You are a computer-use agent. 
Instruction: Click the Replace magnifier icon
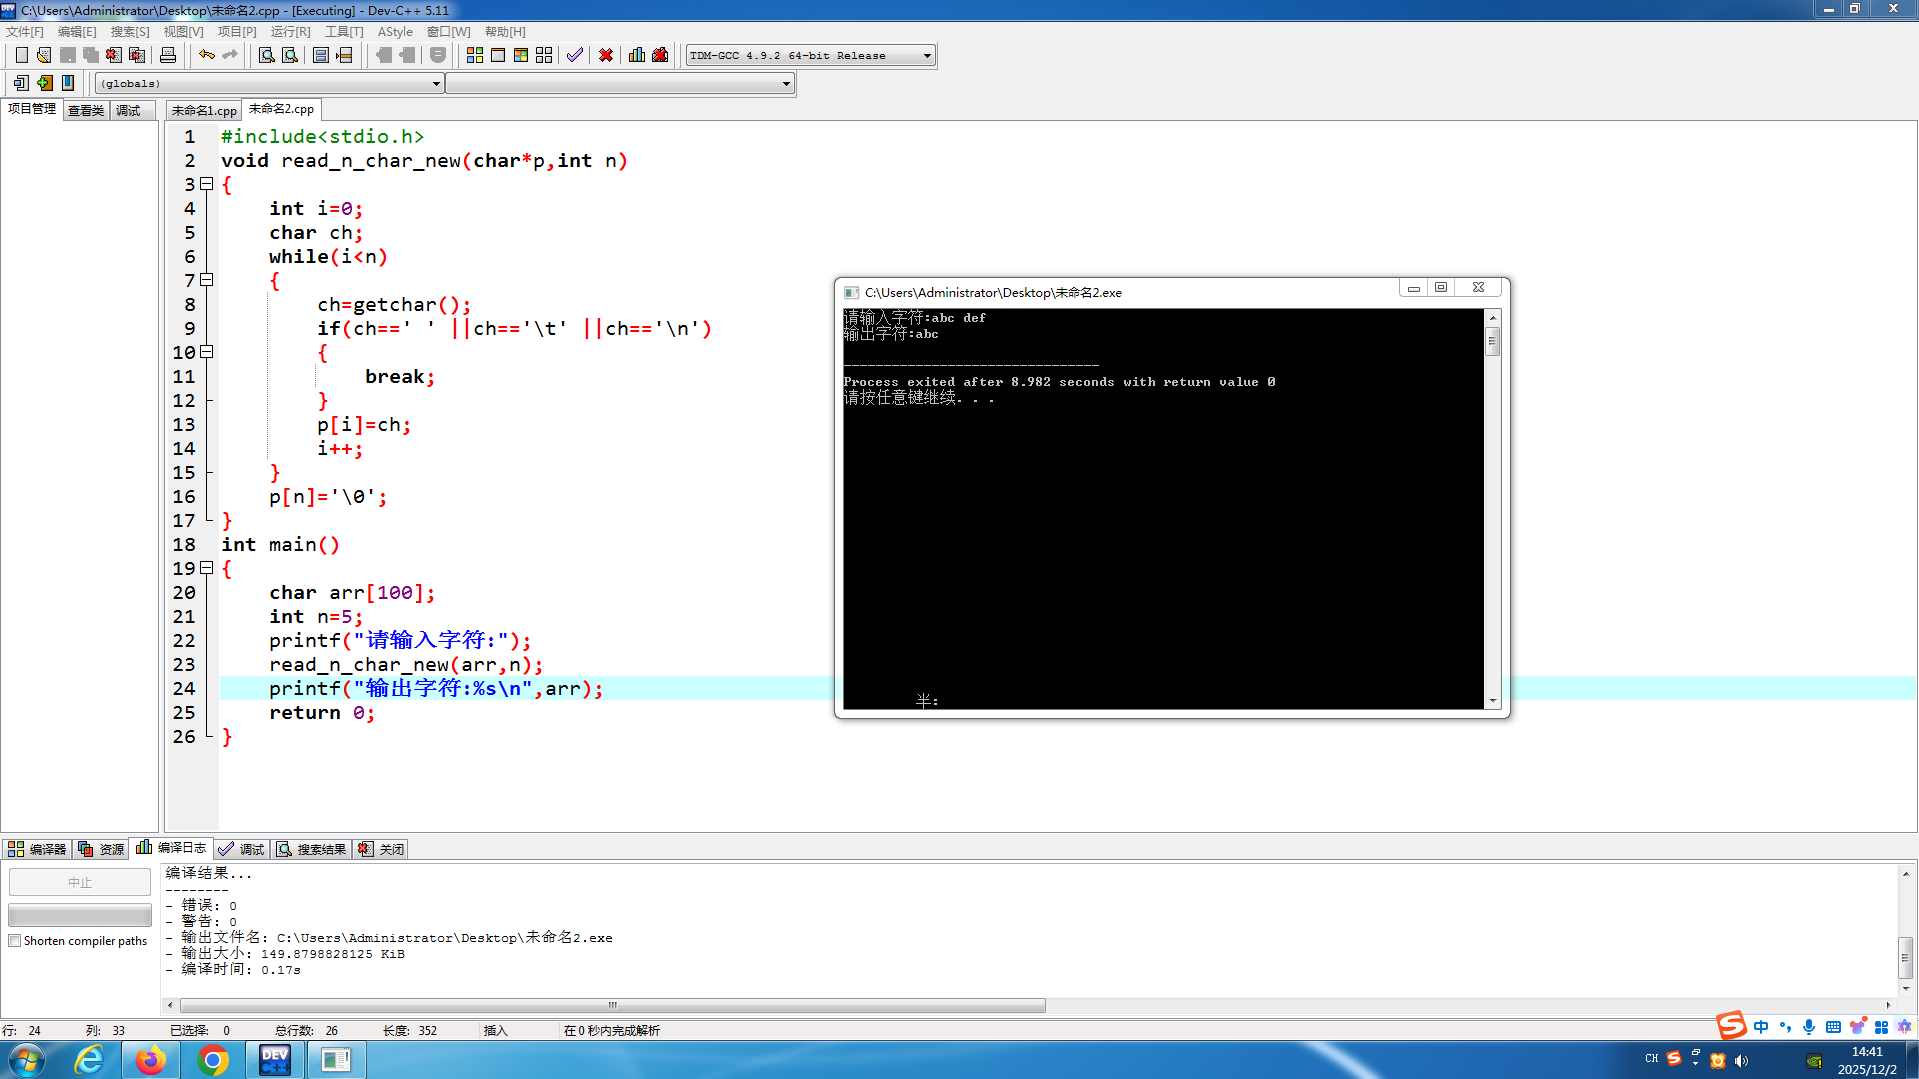point(290,55)
